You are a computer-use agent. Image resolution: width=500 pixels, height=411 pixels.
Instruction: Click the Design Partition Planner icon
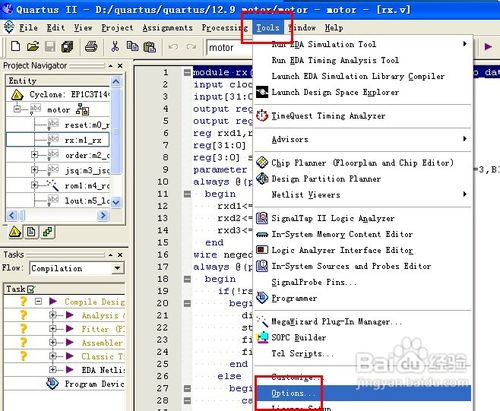tap(262, 178)
